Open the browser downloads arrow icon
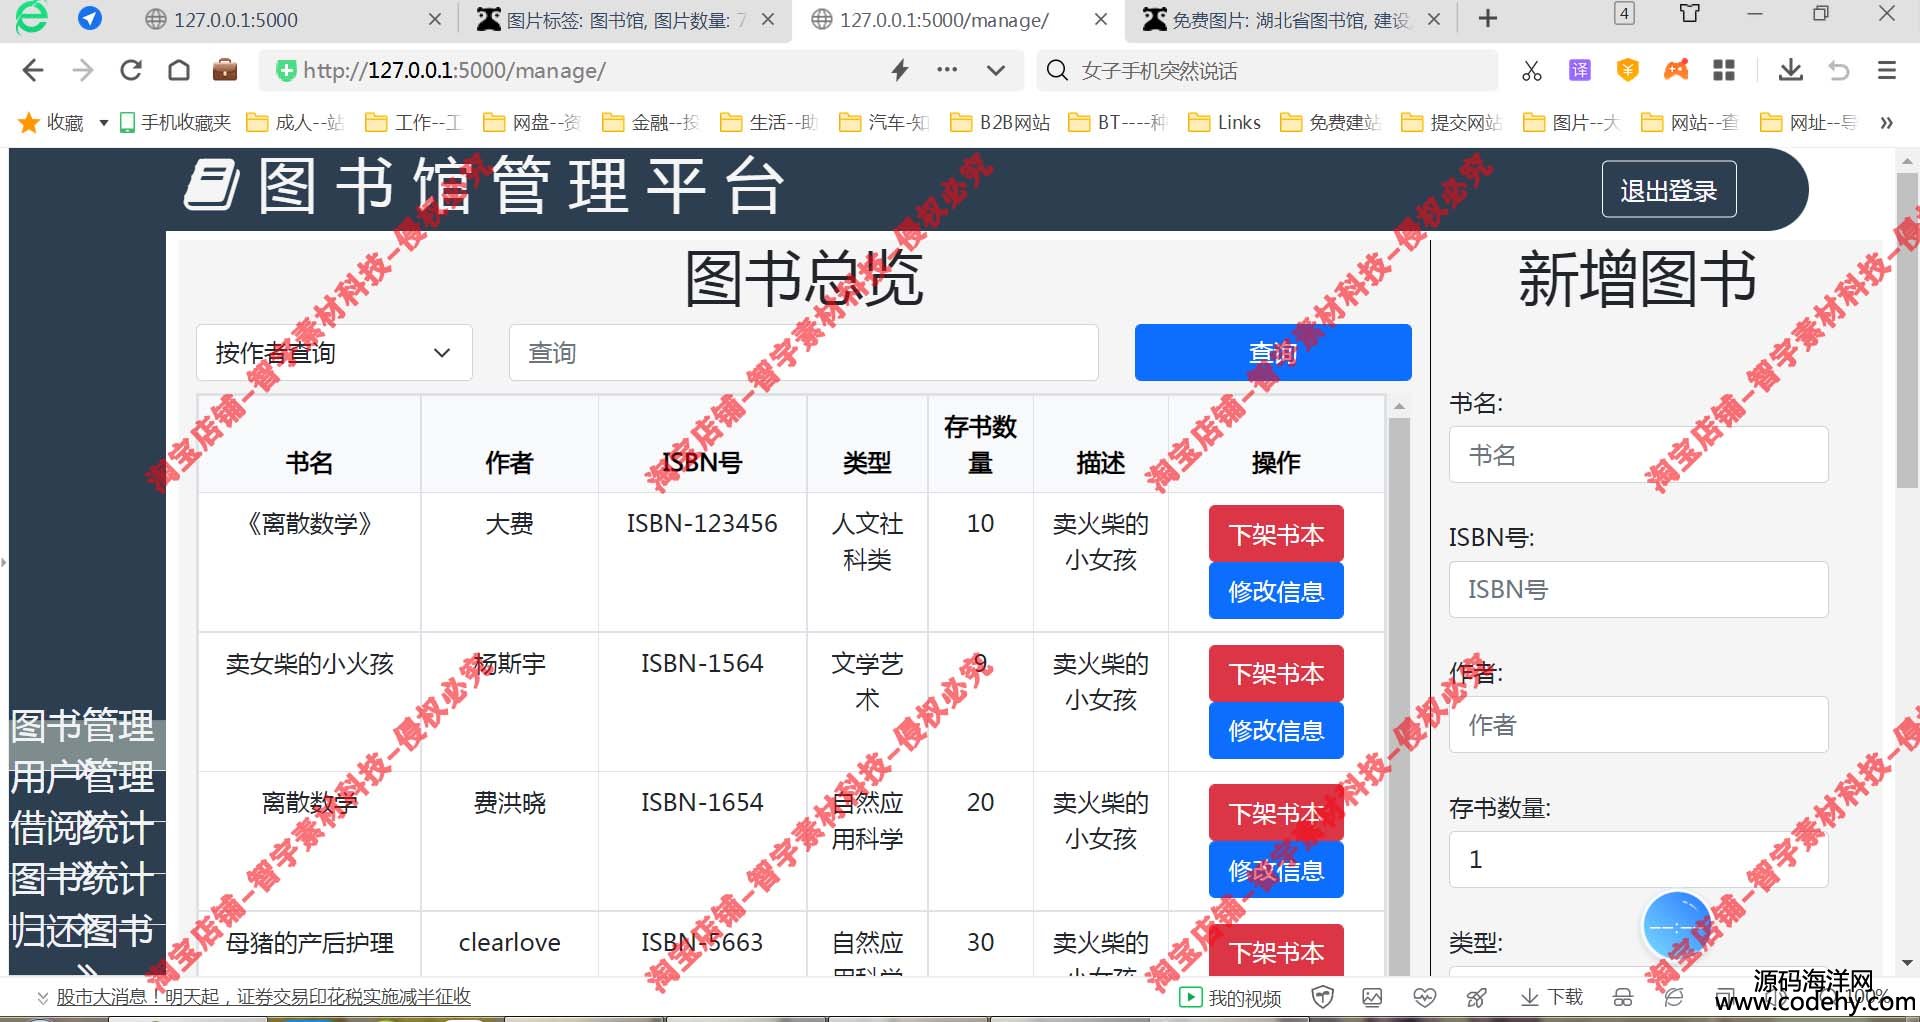 click(1791, 70)
